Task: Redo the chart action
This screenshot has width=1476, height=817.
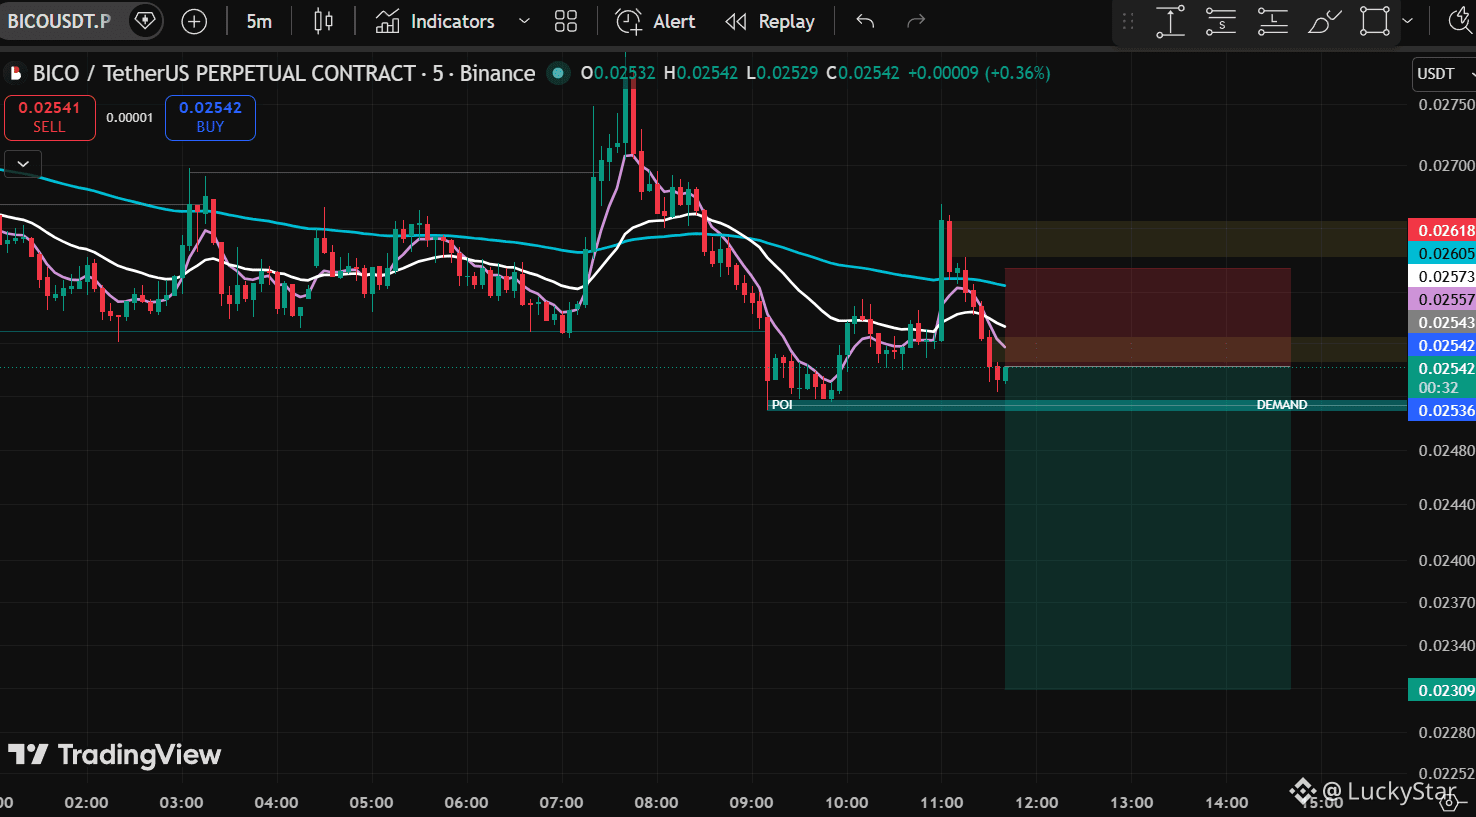Action: [915, 21]
